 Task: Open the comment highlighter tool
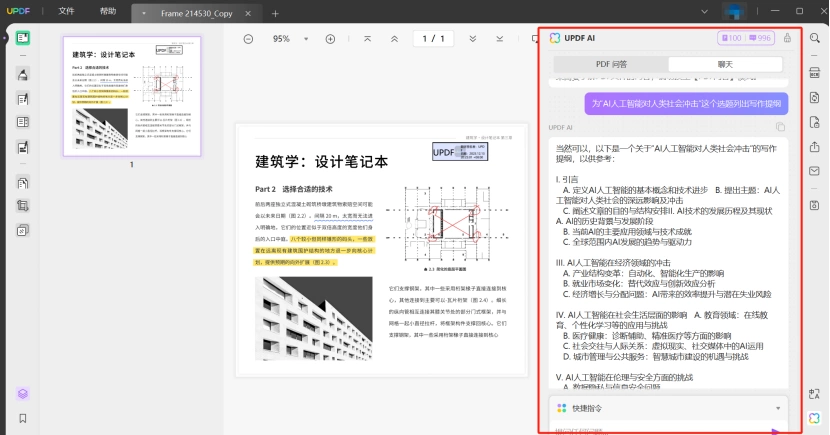click(23, 75)
